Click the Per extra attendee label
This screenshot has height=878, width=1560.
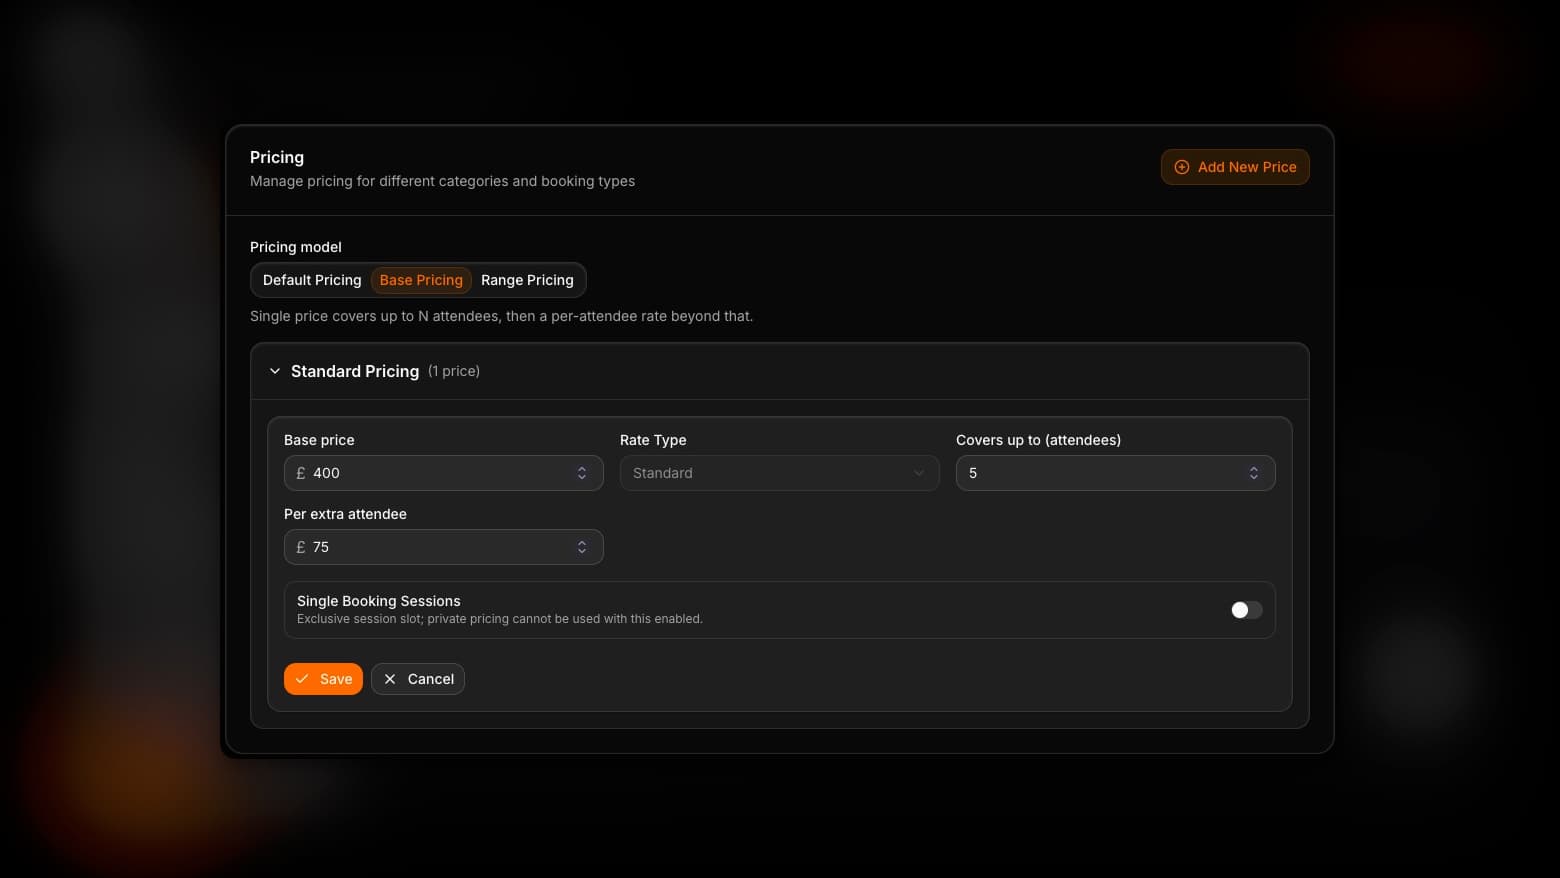tap(345, 514)
